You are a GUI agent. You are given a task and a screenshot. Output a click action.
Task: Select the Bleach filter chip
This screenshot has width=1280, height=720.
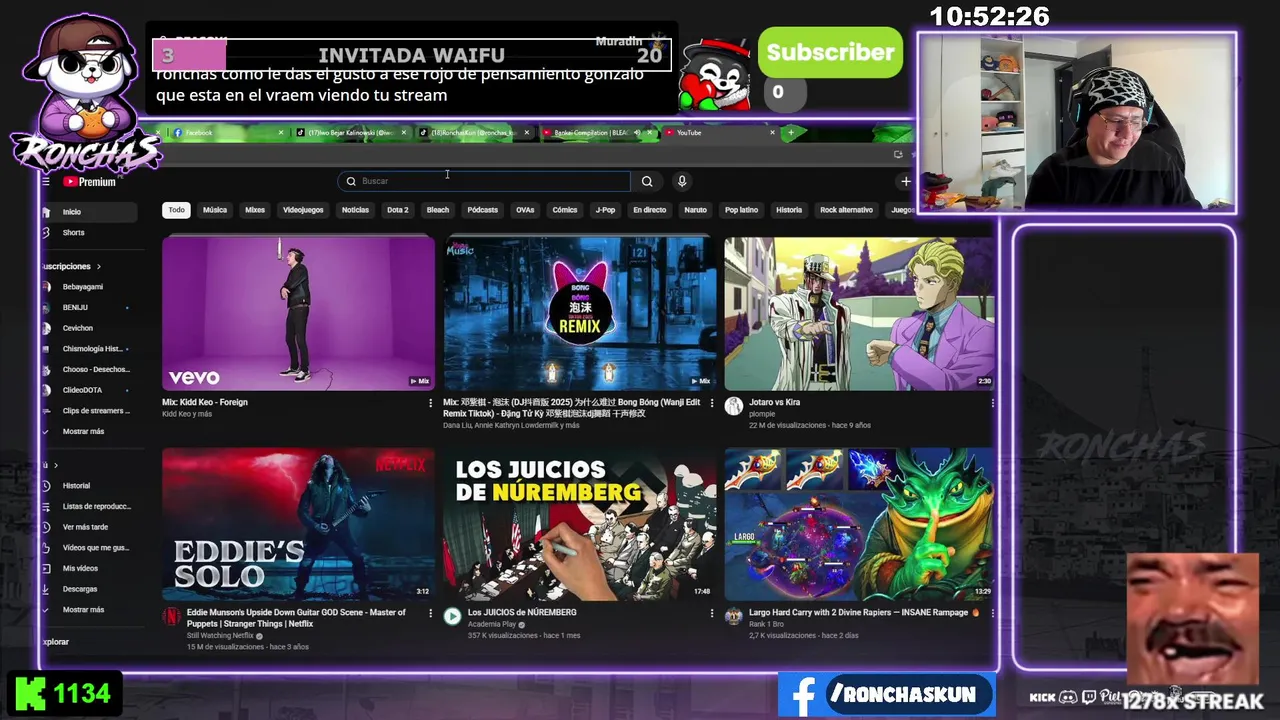point(438,210)
